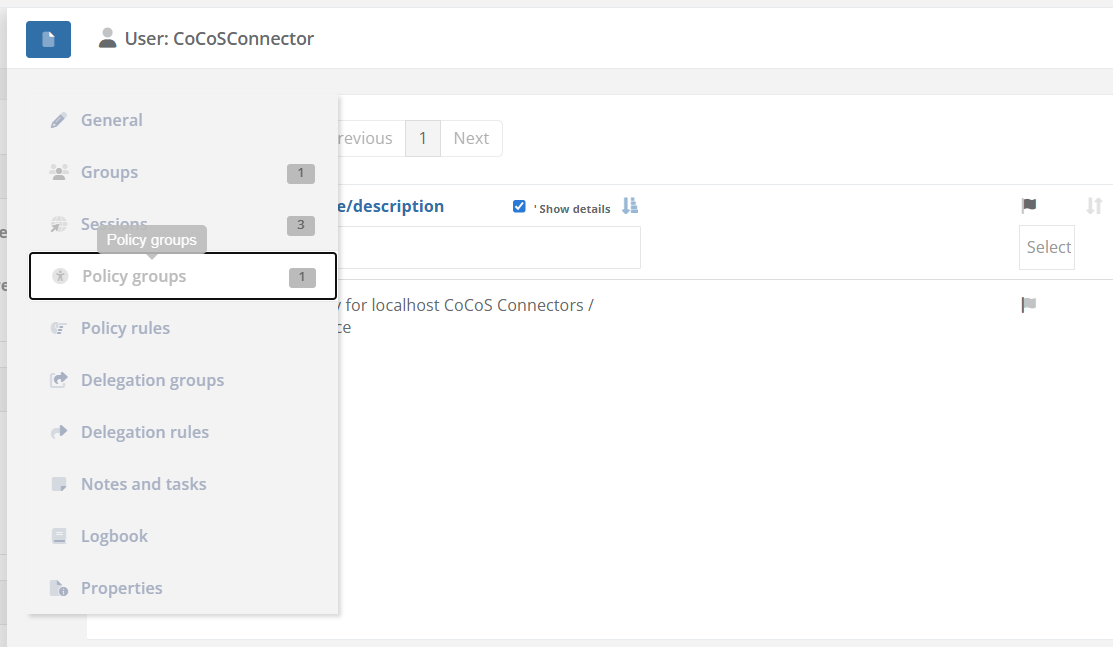1113x647 pixels.
Task: Click the Sessions count badge showing 3
Action: coord(301,225)
